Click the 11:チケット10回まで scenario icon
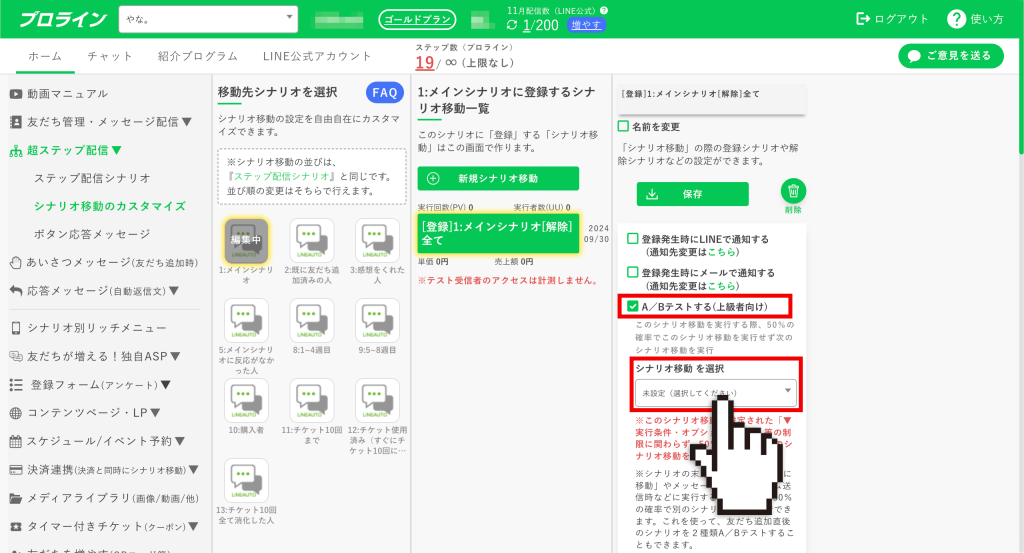This screenshot has width=1024, height=553. click(x=311, y=400)
